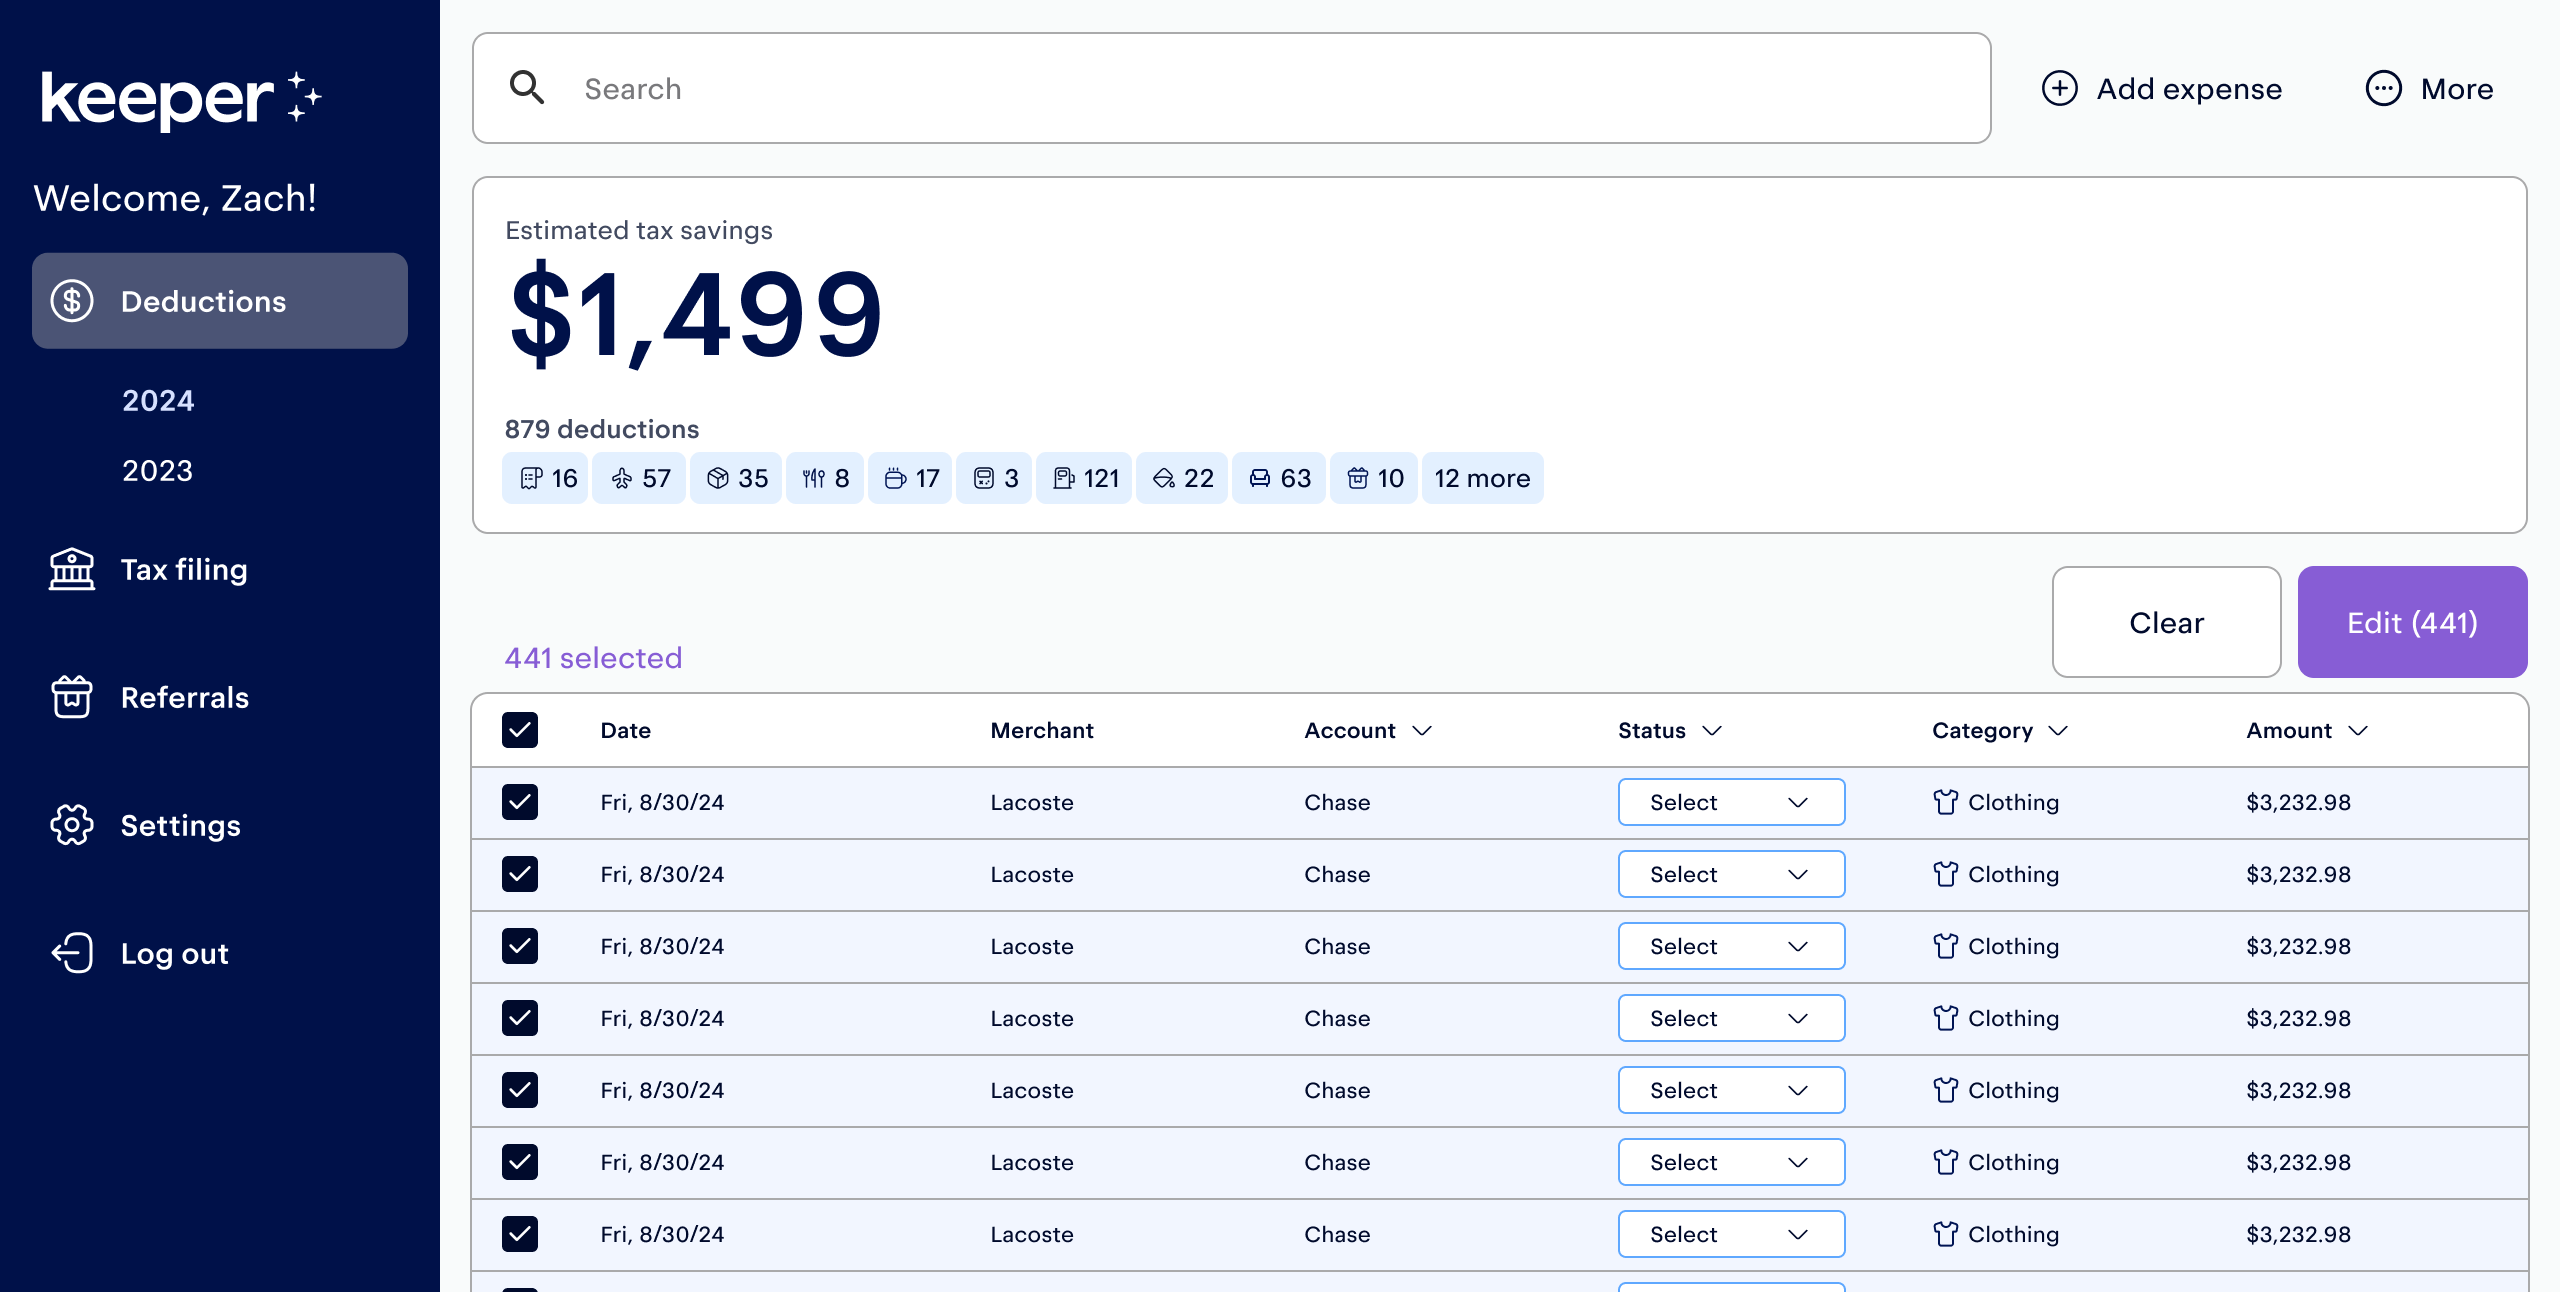Click the Date column header
This screenshot has height=1292, width=2560.
click(x=626, y=731)
